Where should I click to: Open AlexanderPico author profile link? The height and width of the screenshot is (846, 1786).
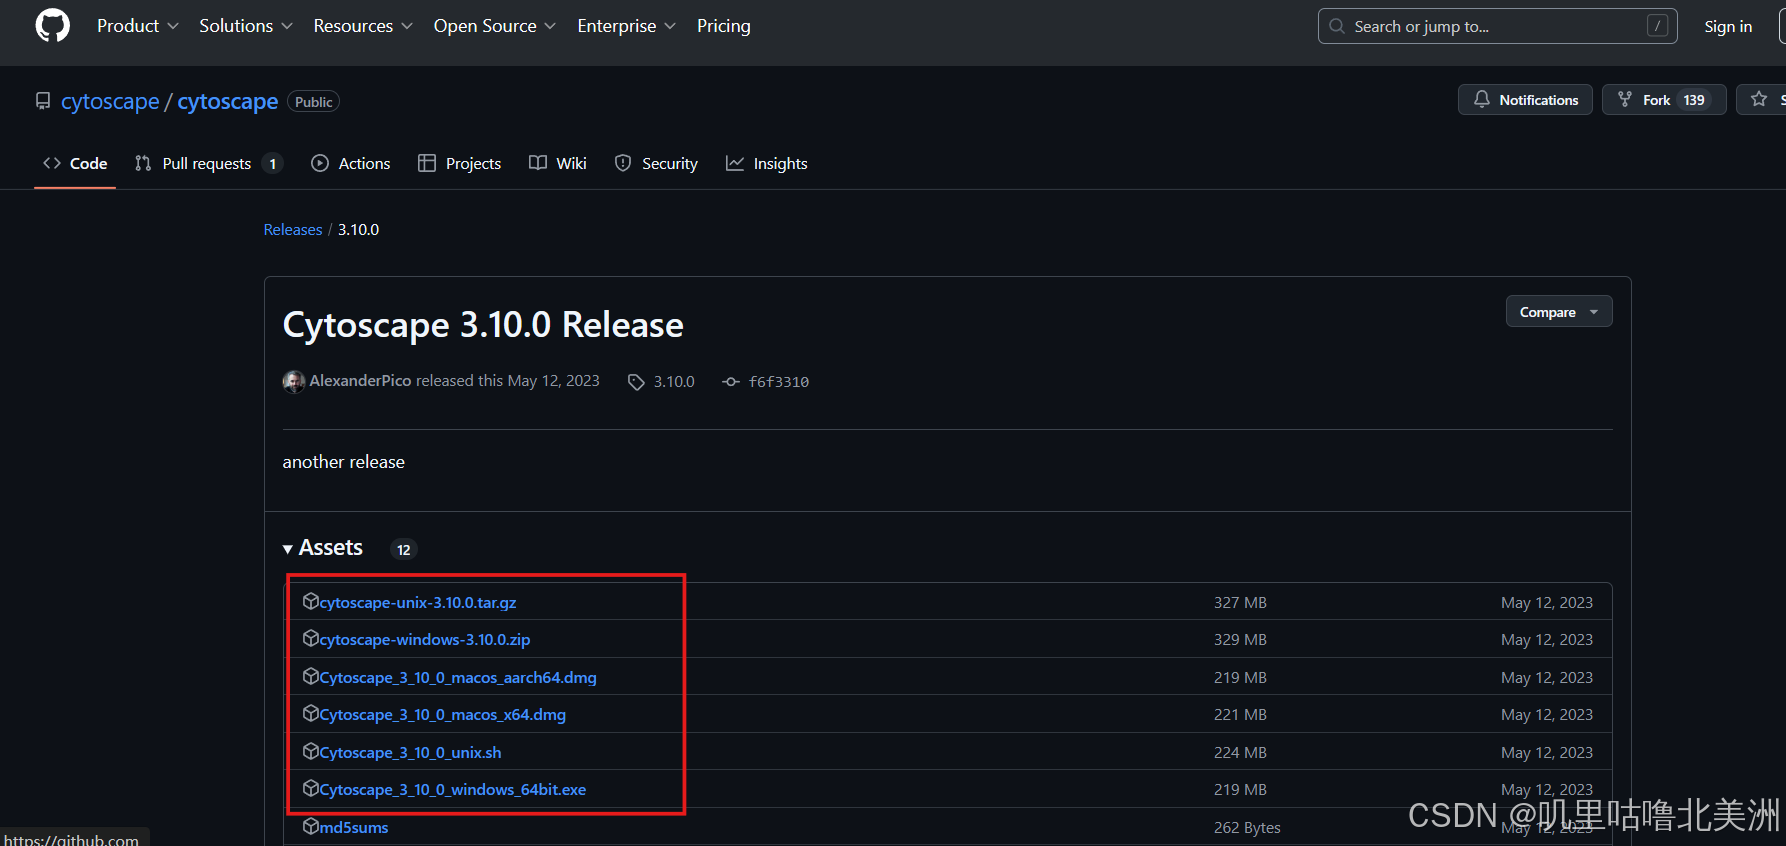point(360,381)
